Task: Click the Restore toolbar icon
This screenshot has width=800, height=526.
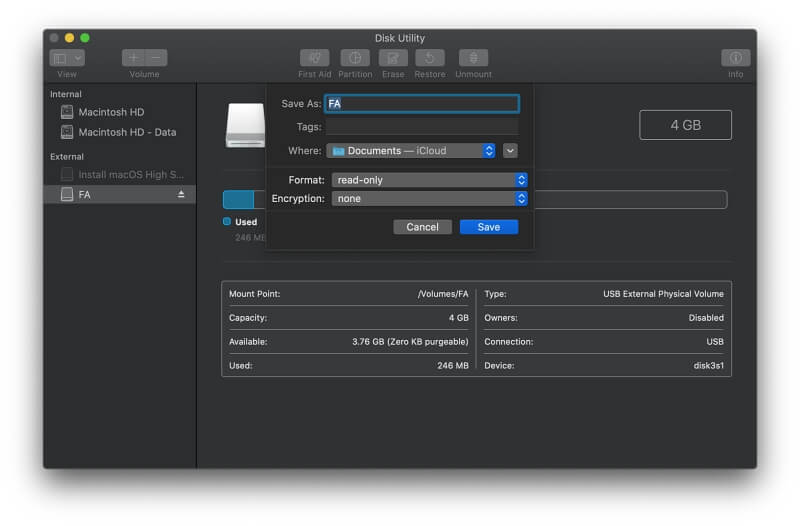Action: click(x=430, y=58)
